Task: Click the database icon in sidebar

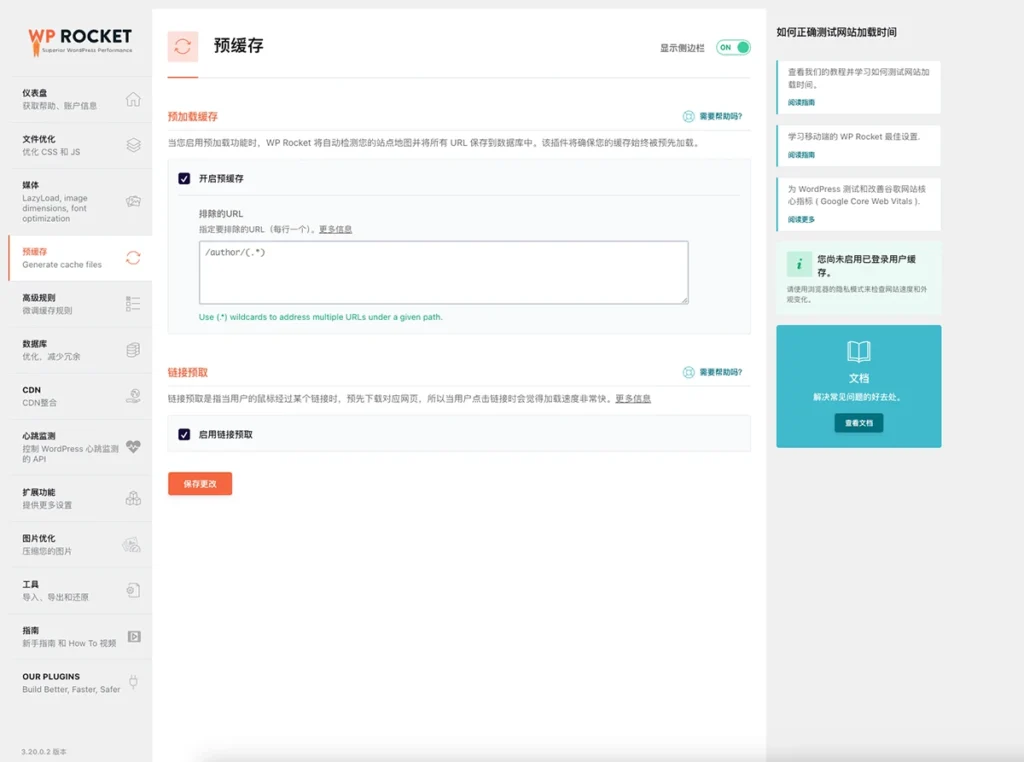Action: point(133,350)
